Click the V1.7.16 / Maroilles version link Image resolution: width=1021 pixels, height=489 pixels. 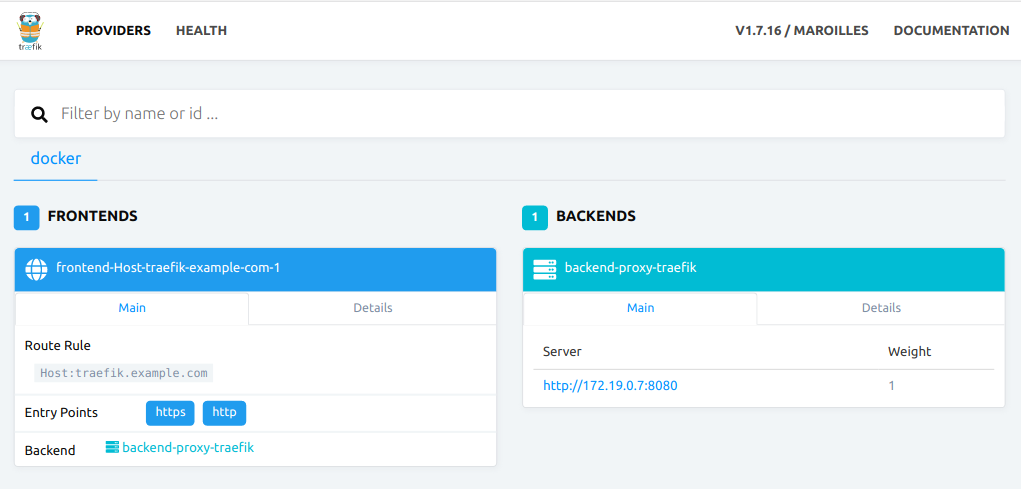coord(802,31)
